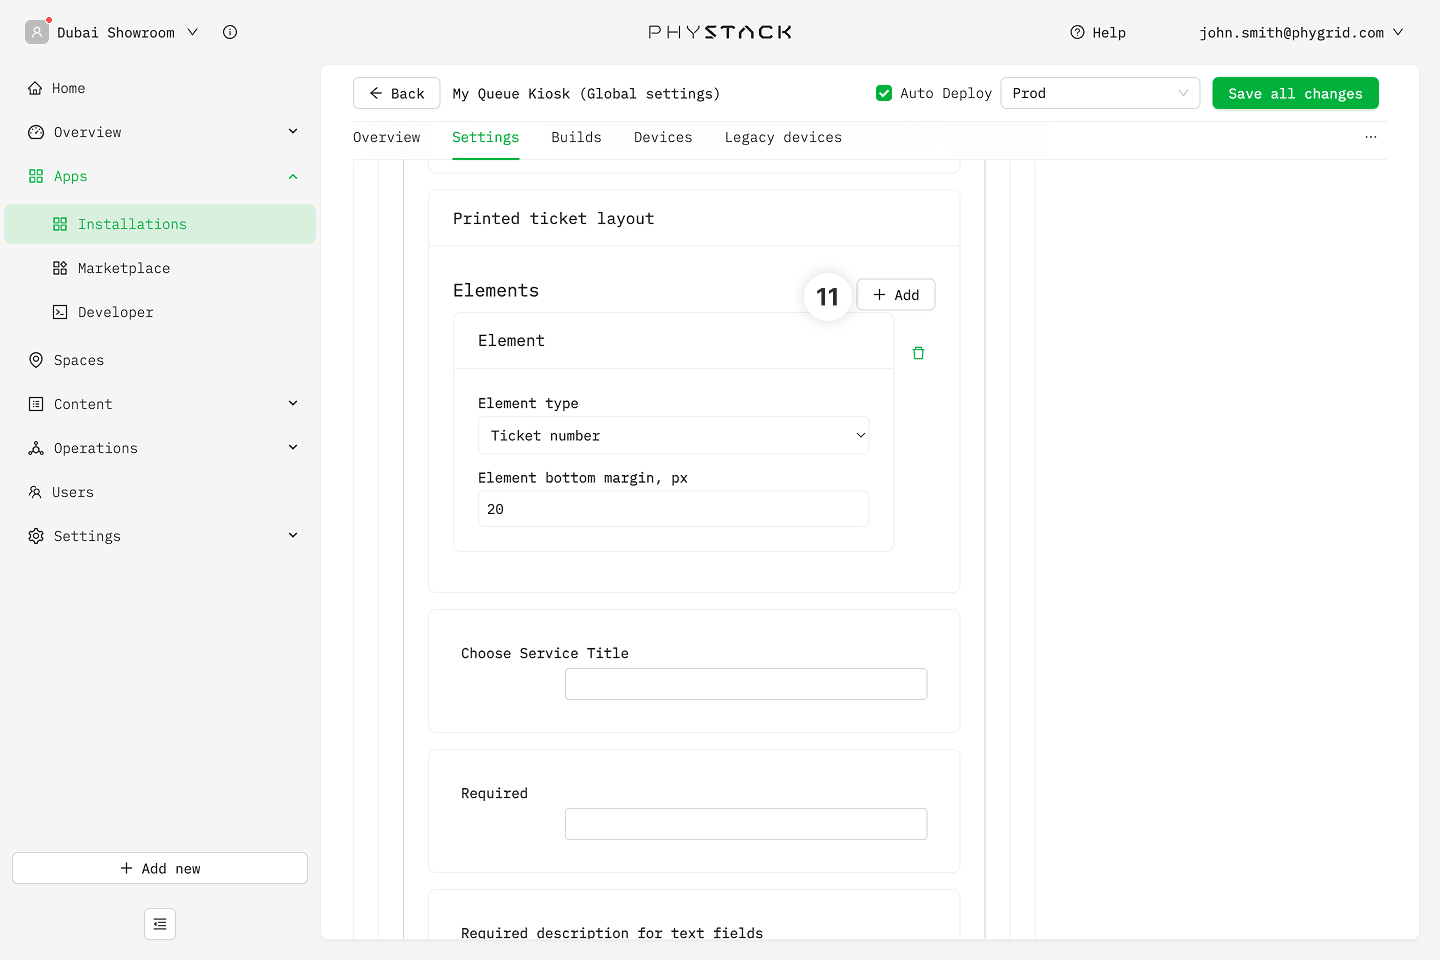
Task: Open Spaces from the sidebar
Action: tap(78, 360)
